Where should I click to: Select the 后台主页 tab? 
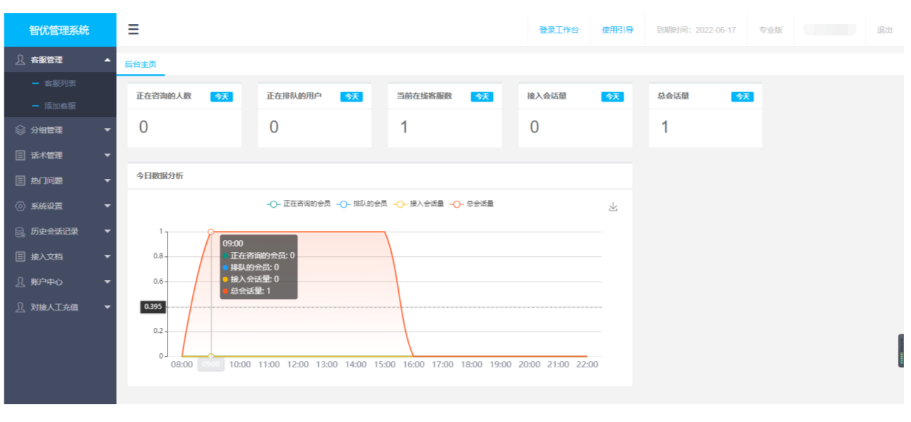click(140, 64)
